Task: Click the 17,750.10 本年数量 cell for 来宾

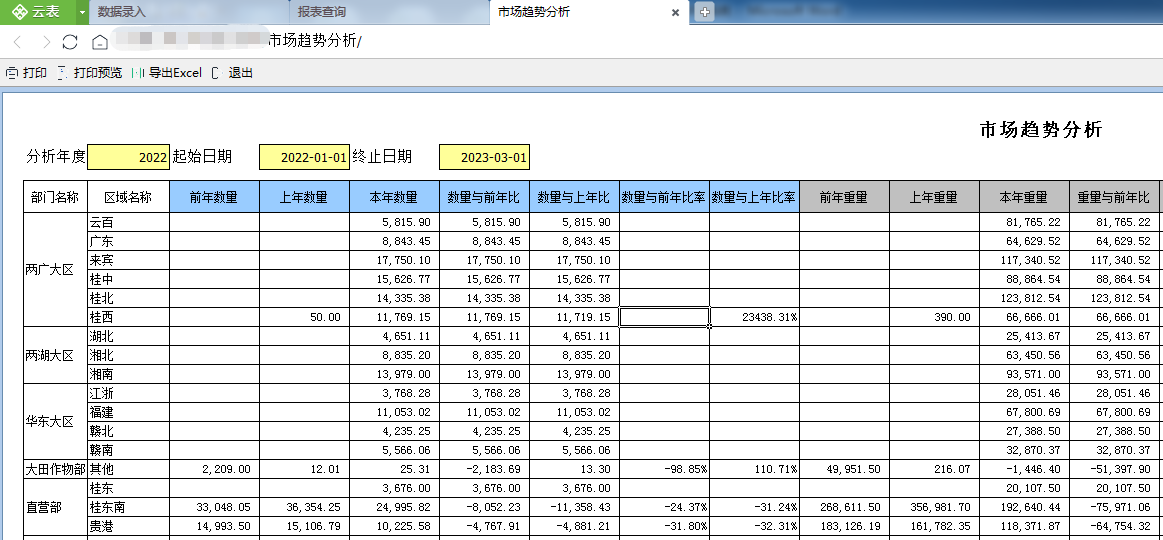Action: (395, 260)
